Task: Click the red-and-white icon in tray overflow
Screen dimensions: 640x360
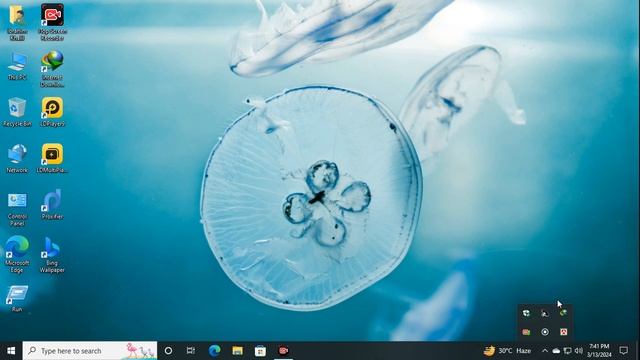Action: [563, 332]
